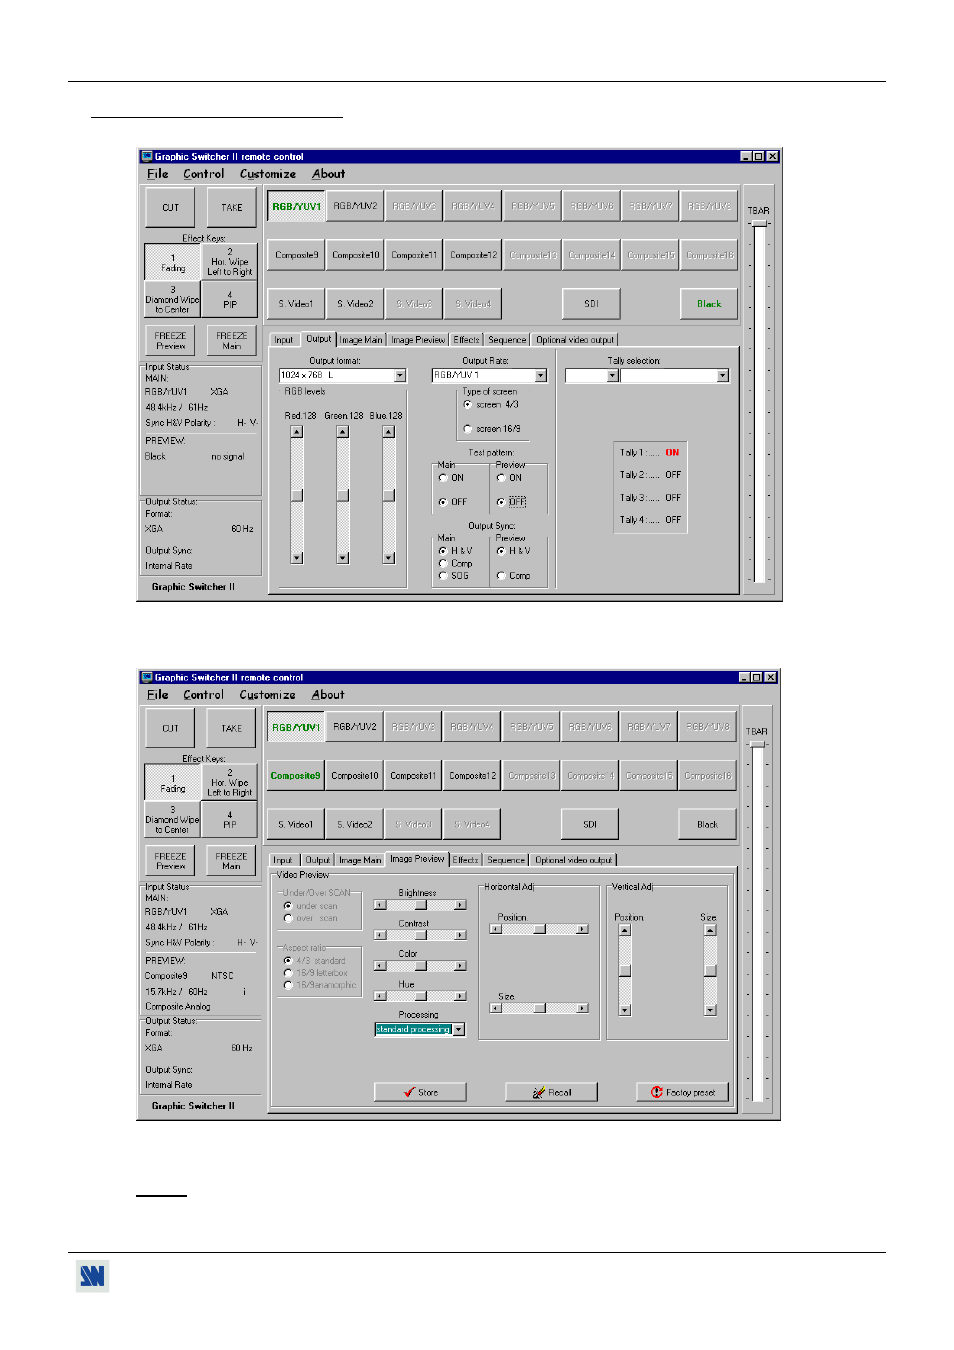Open the wide Tally selection dropdown
Viewport: 954px width, 1350px height.
coord(722,376)
